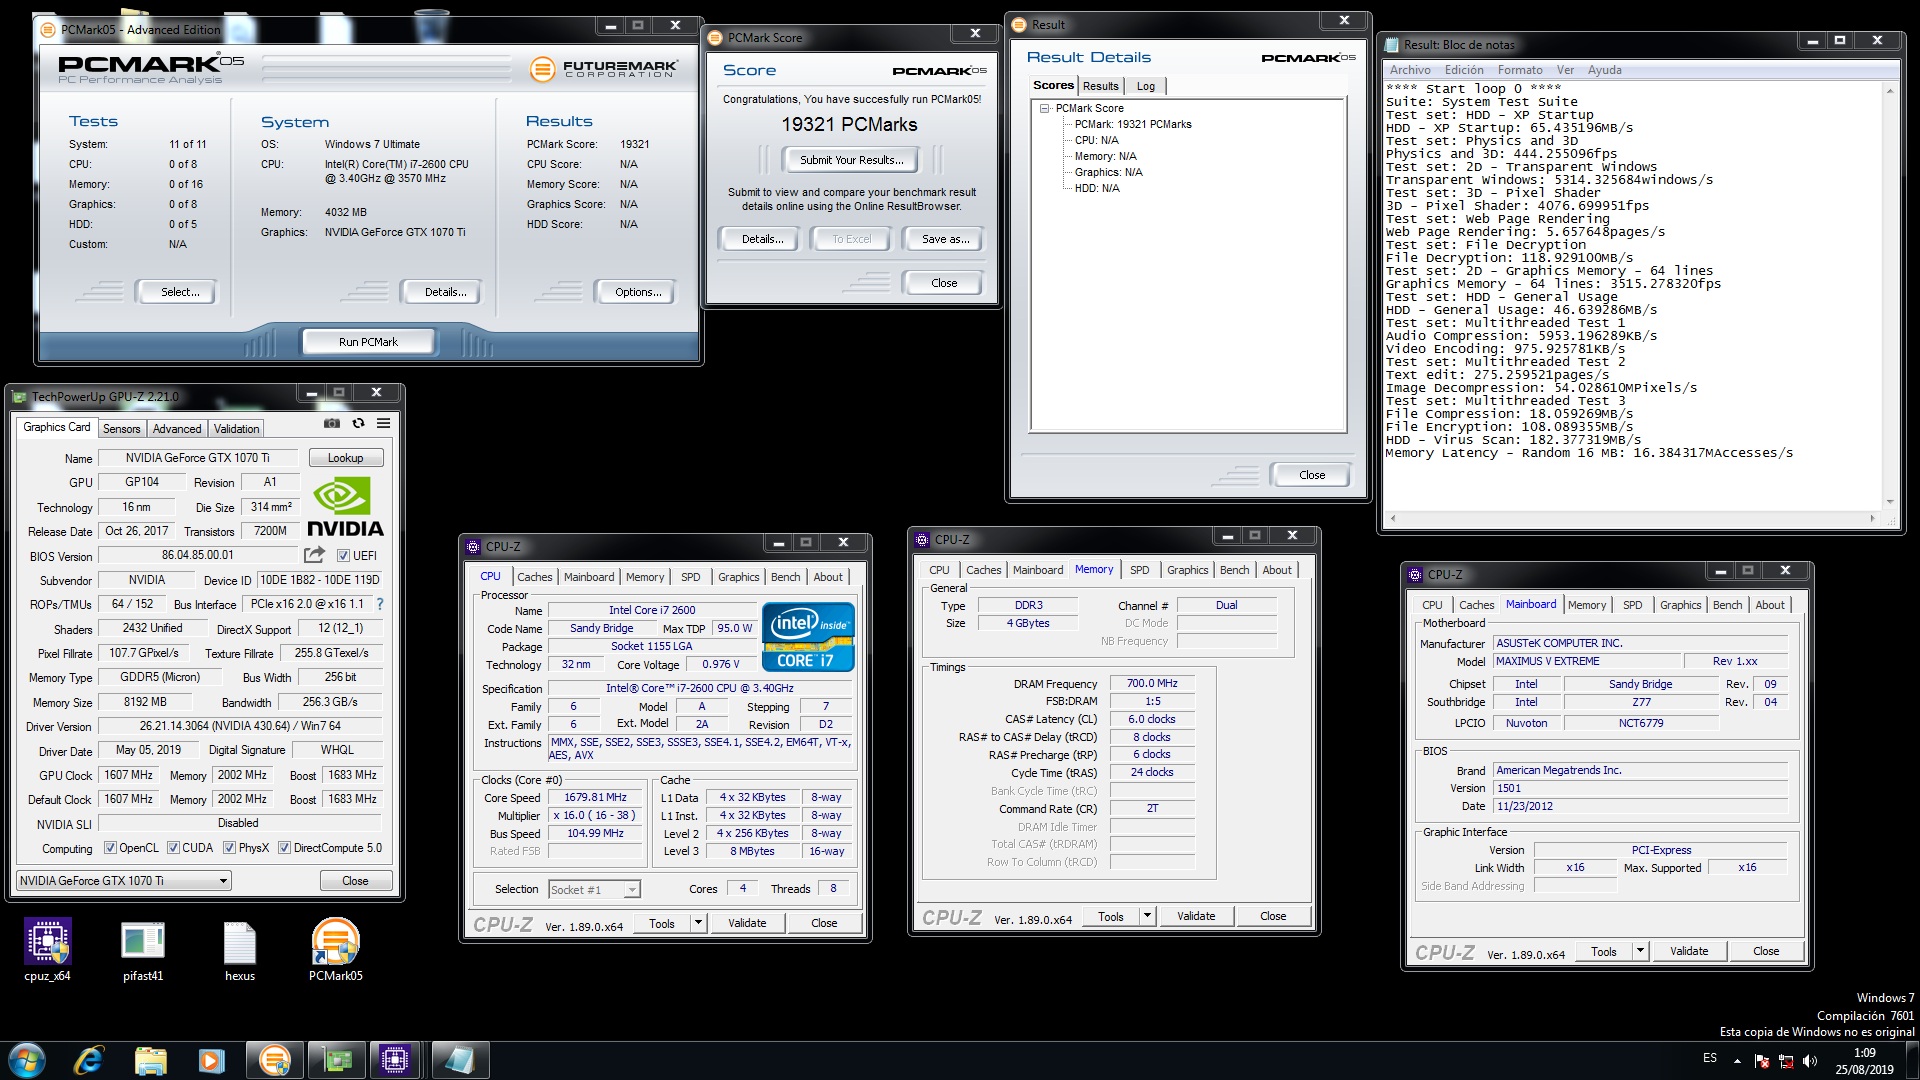Launch Internet Explorer from the taskbar
This screenshot has width=1920, height=1080.
[x=88, y=1060]
